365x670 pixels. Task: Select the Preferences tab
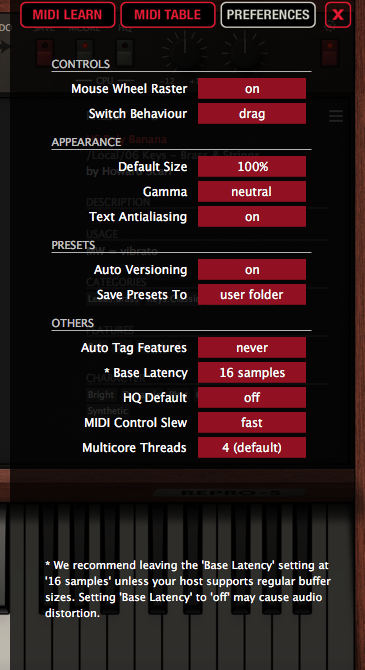268,15
